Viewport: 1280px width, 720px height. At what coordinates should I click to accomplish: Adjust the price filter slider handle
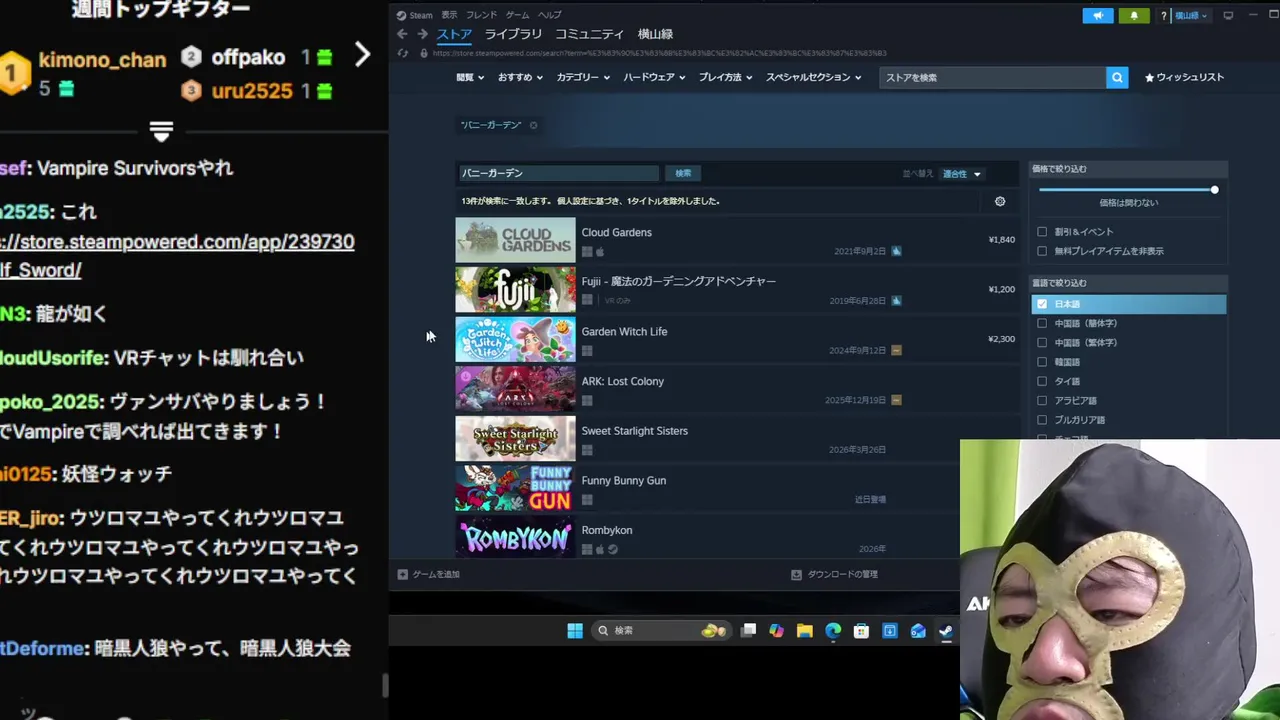1214,190
